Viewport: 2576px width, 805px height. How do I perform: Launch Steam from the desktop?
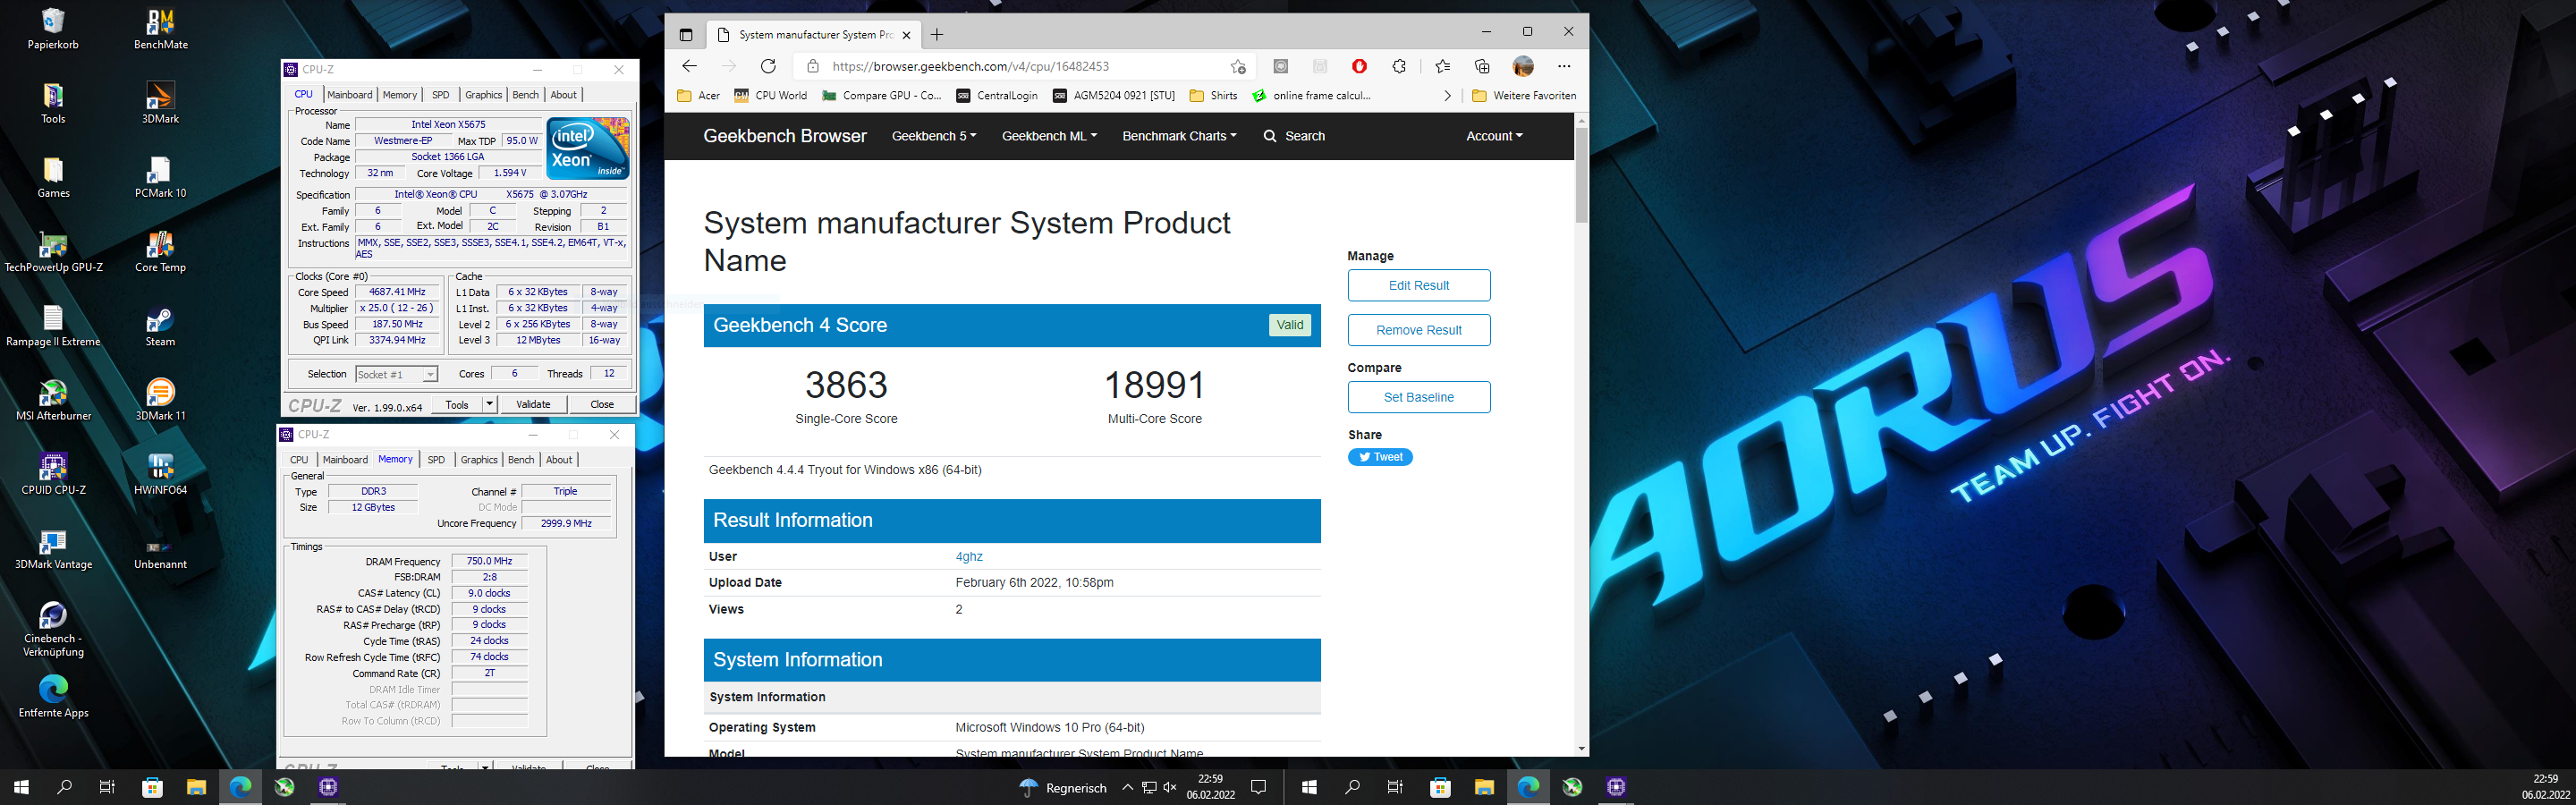tap(161, 326)
